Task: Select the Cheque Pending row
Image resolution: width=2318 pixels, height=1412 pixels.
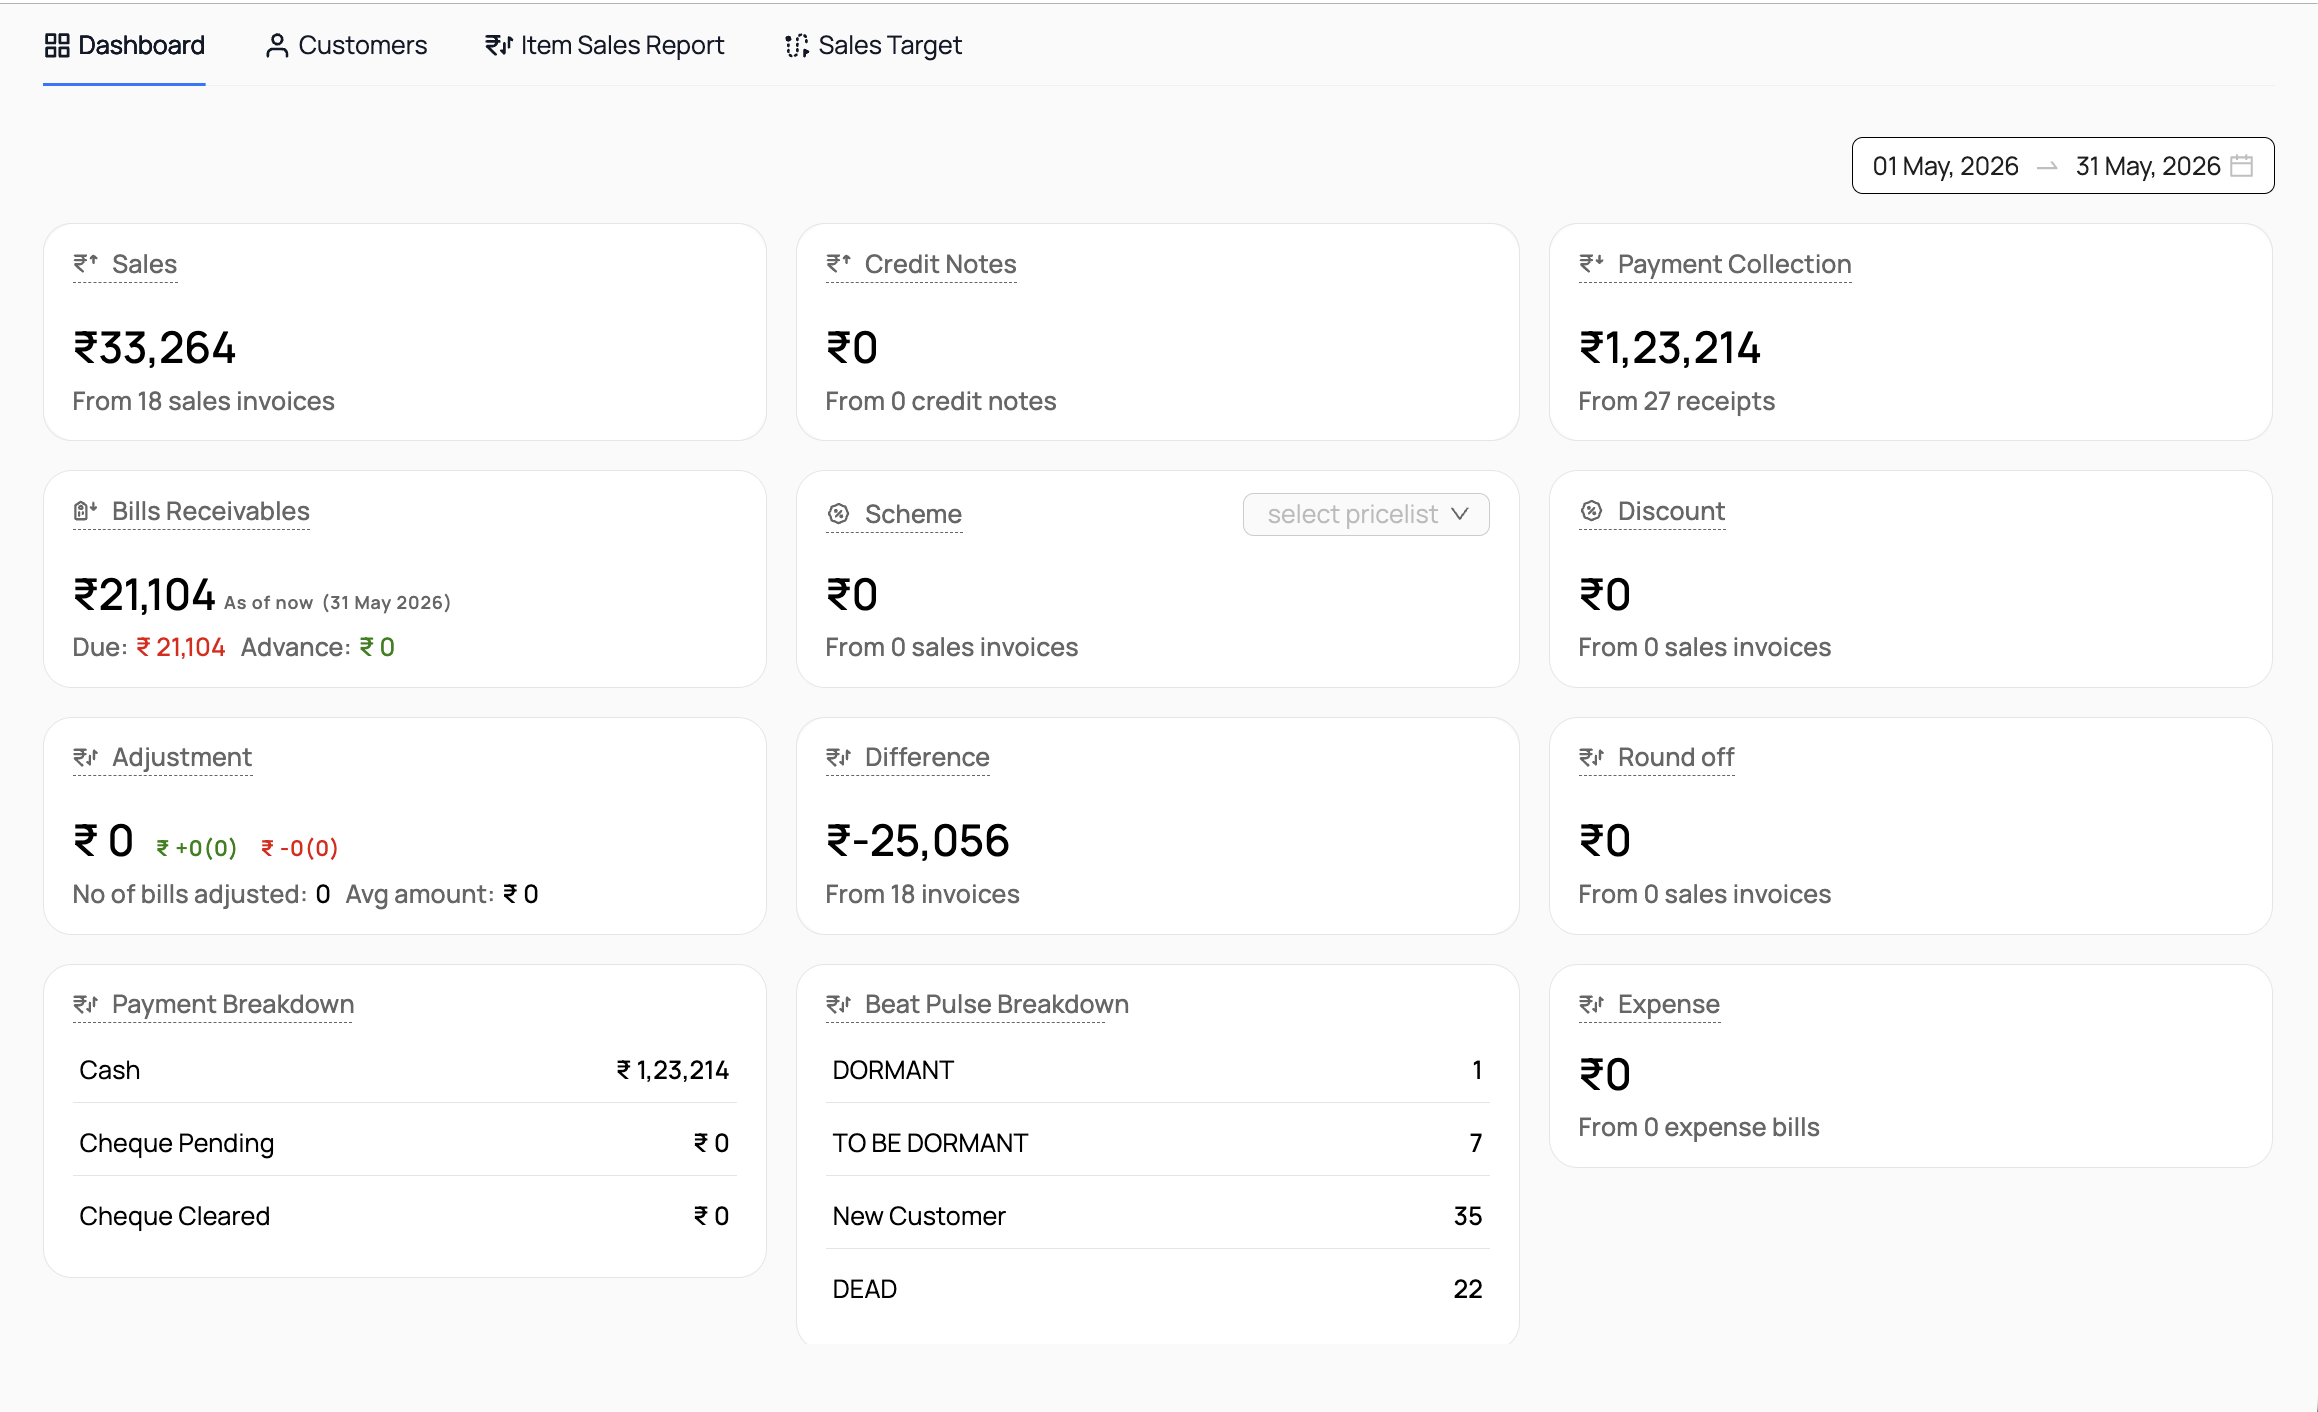Action: click(404, 1143)
